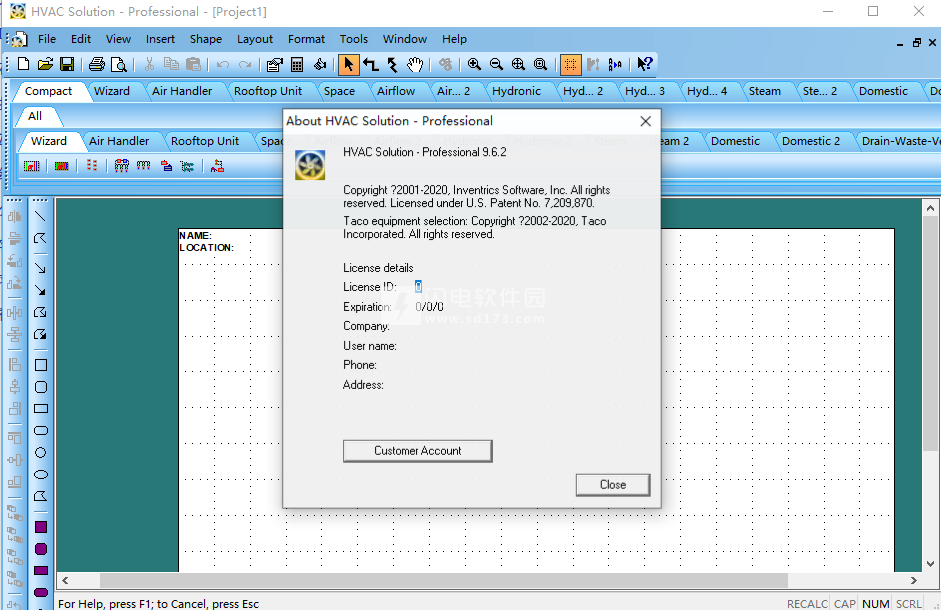
Task: Open the Properties toolbar icon
Action: [x=274, y=64]
